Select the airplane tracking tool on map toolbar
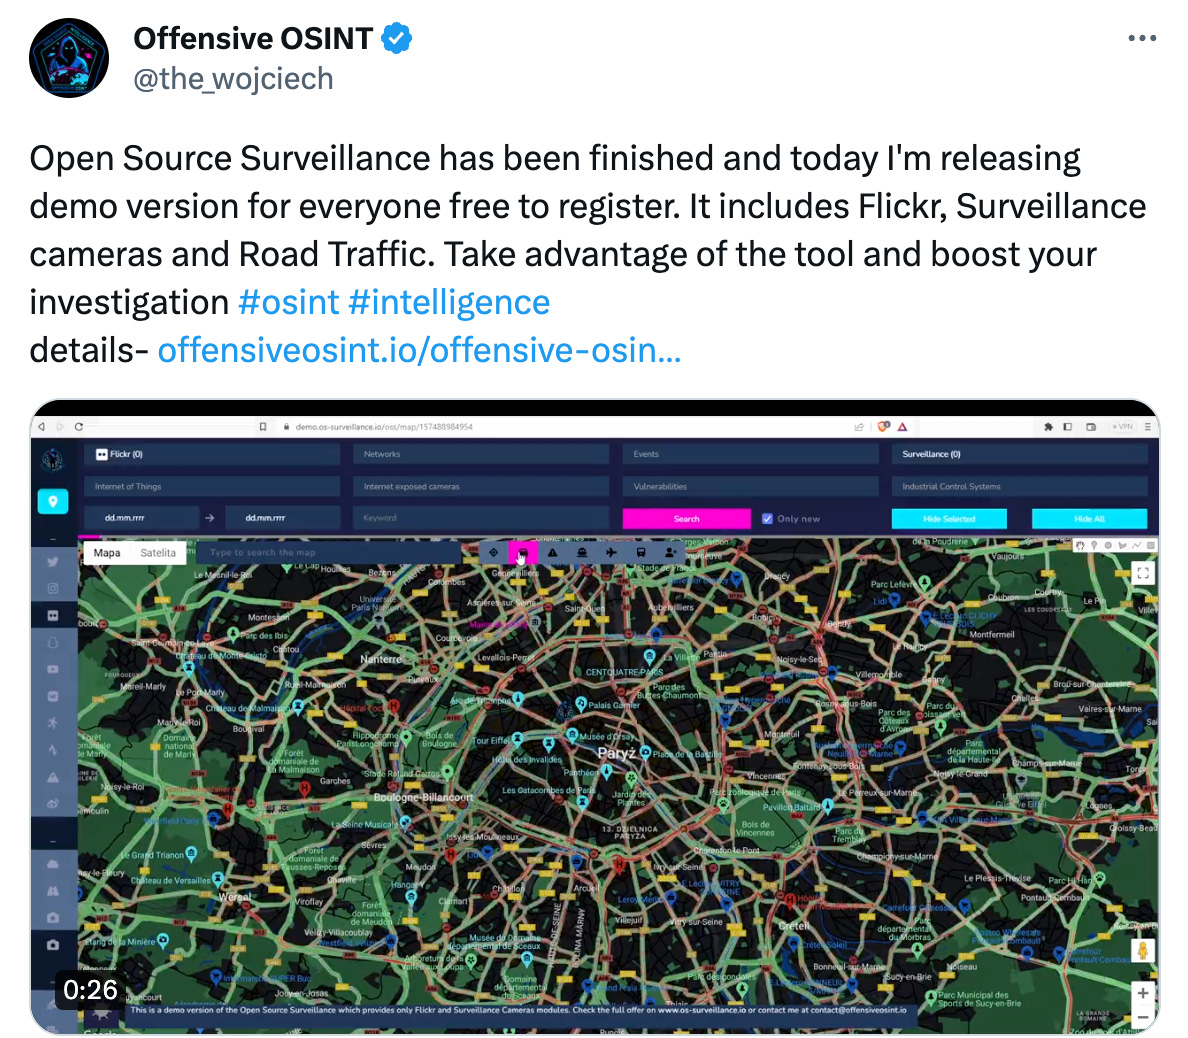 pos(611,552)
